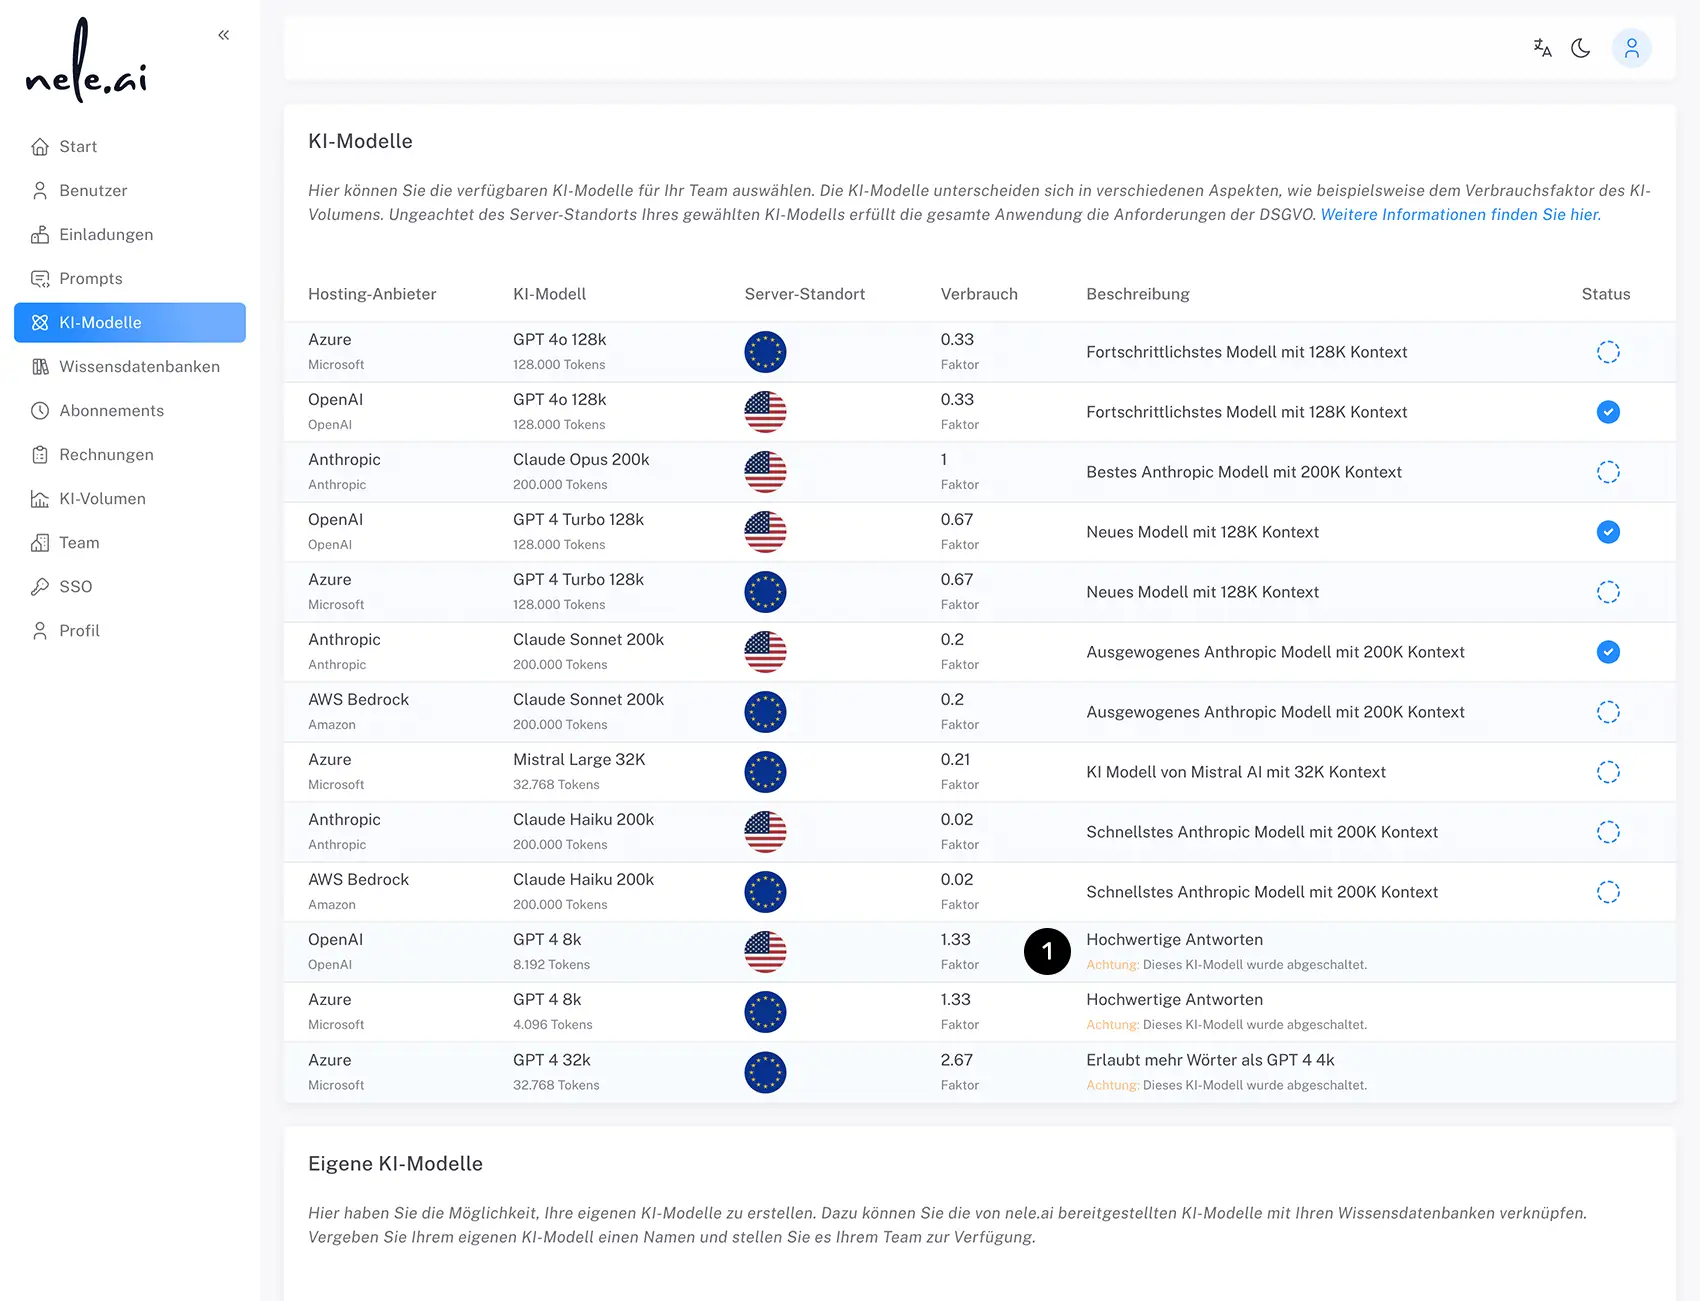This screenshot has width=1700, height=1301.
Task: Click the Abonnements clock icon
Action: [40, 411]
